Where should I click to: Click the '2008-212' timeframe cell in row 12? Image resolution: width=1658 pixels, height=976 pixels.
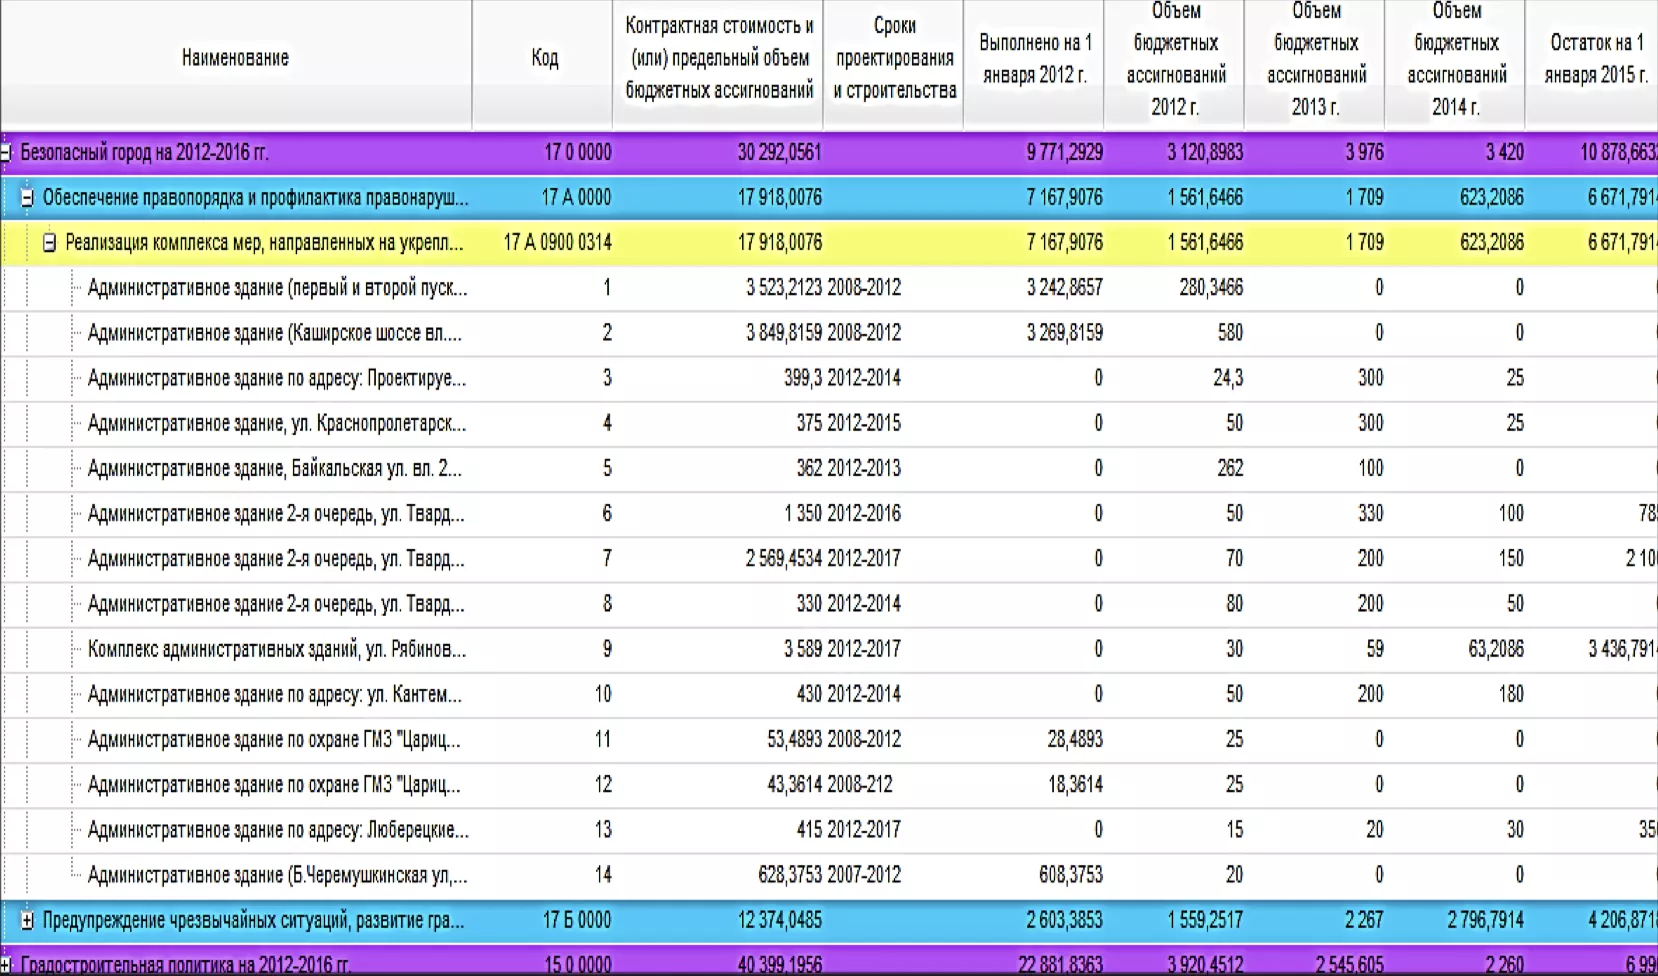pyautogui.click(x=860, y=785)
